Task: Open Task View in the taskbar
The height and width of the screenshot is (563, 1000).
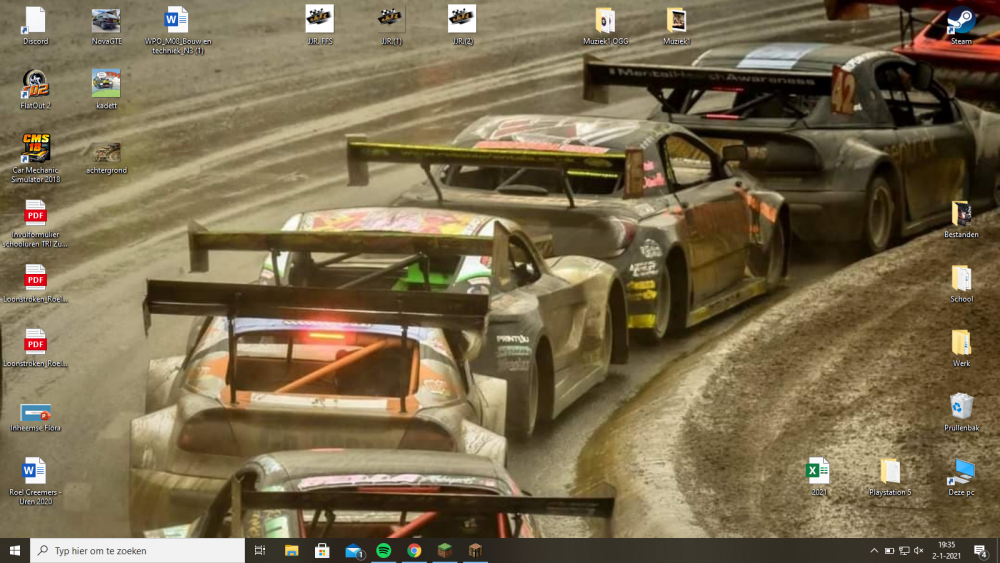Action: 260,551
